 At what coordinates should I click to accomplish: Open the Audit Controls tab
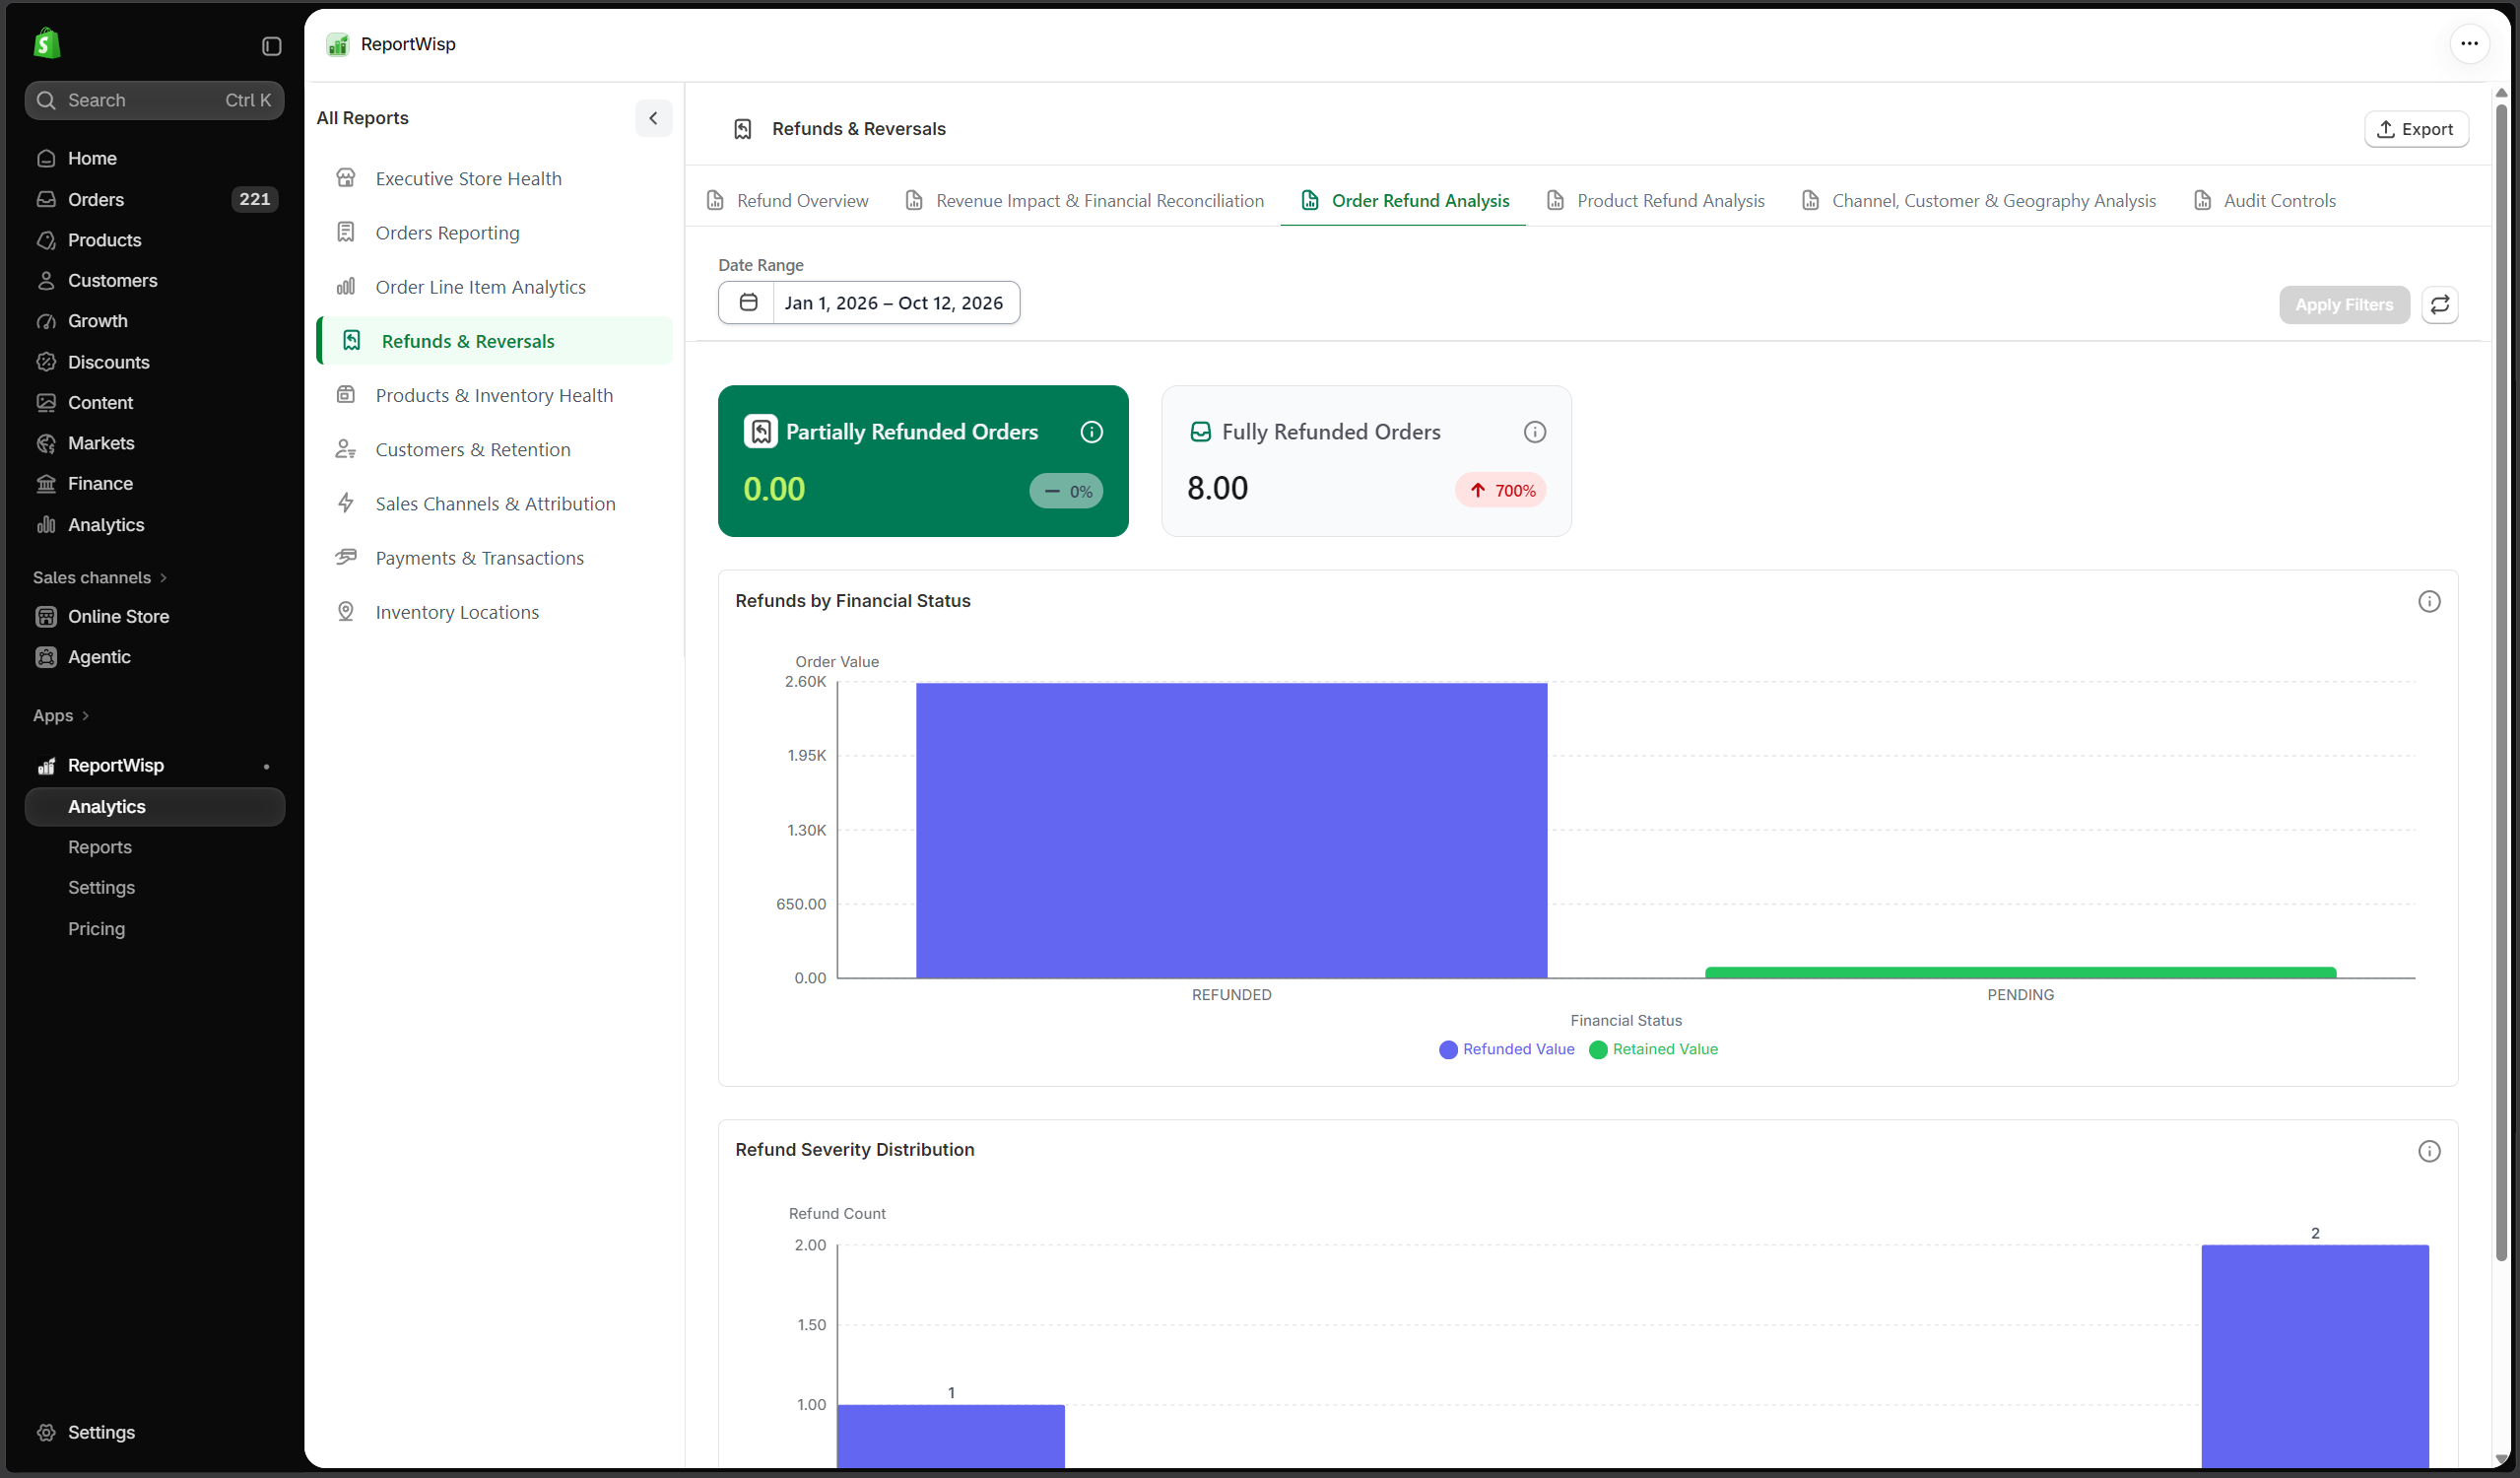(2264, 200)
